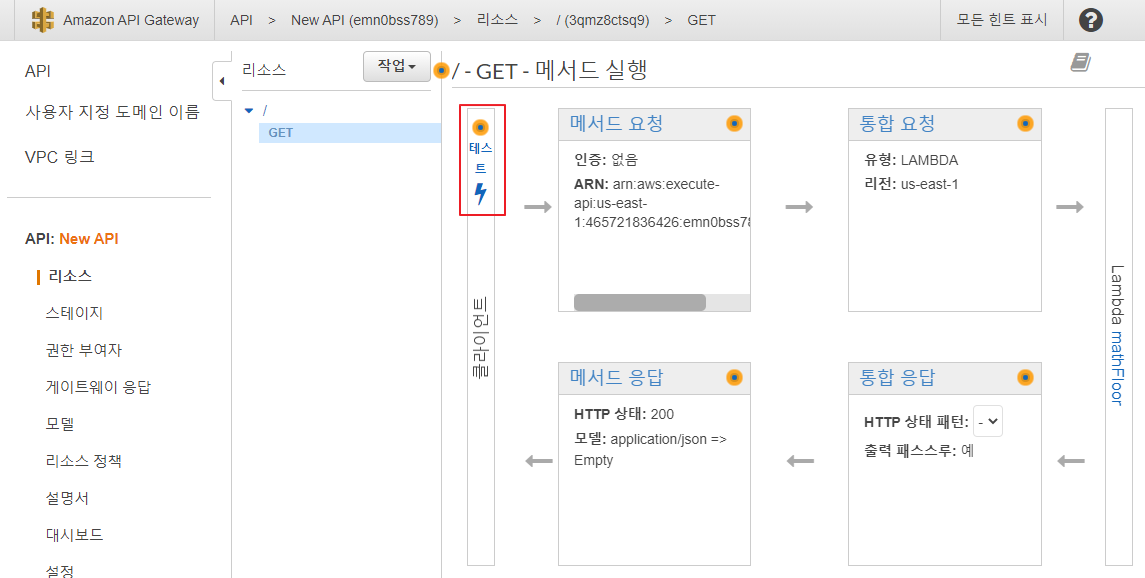This screenshot has height=578, width=1145.
Task: Open the help question mark icon
Action: coord(1090,20)
